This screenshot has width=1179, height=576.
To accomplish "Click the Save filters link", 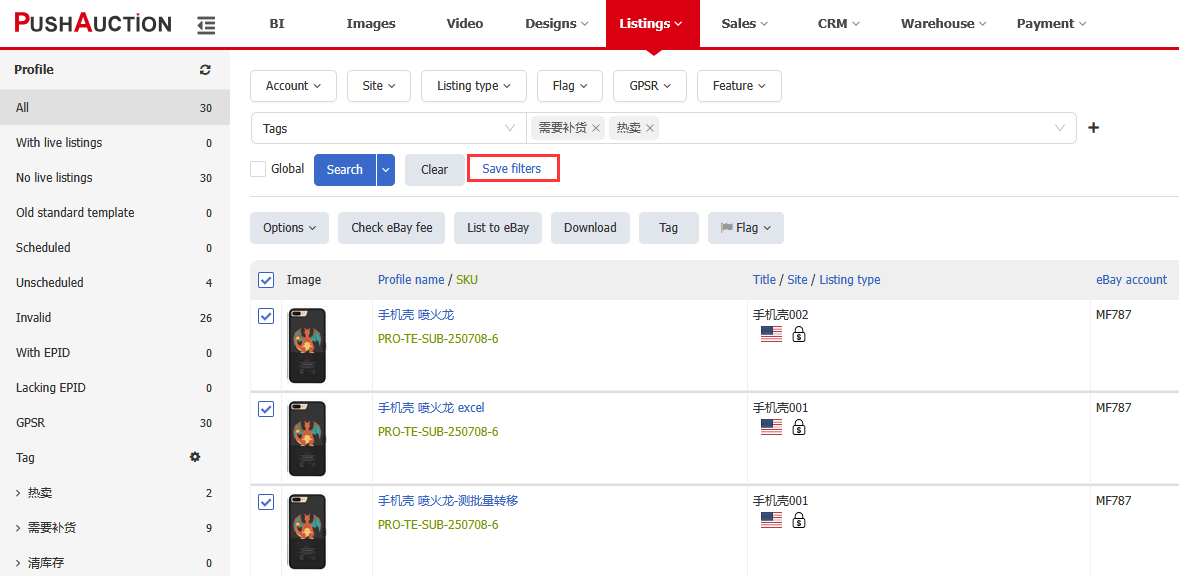I will click(x=511, y=168).
